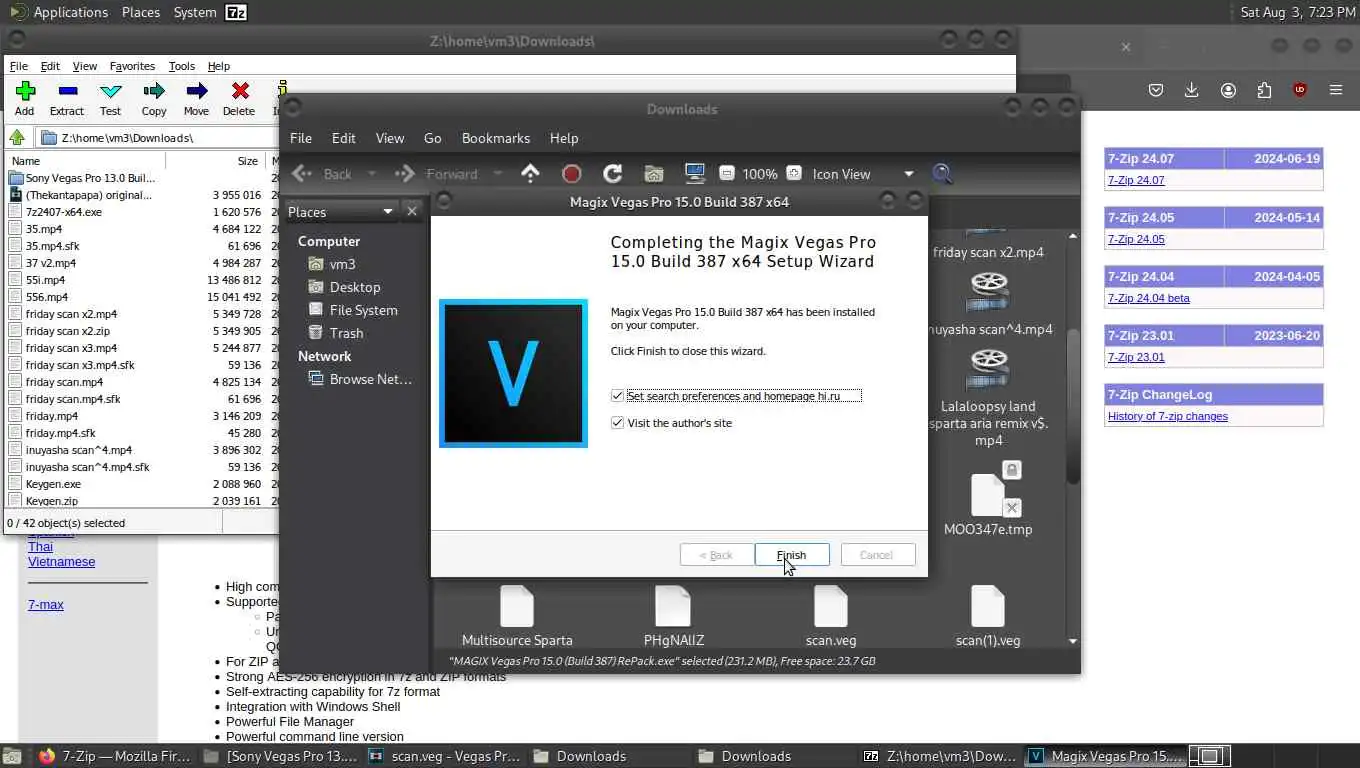The height and width of the screenshot is (768, 1360).
Task: Open the Places menu in top panel
Action: 141,12
